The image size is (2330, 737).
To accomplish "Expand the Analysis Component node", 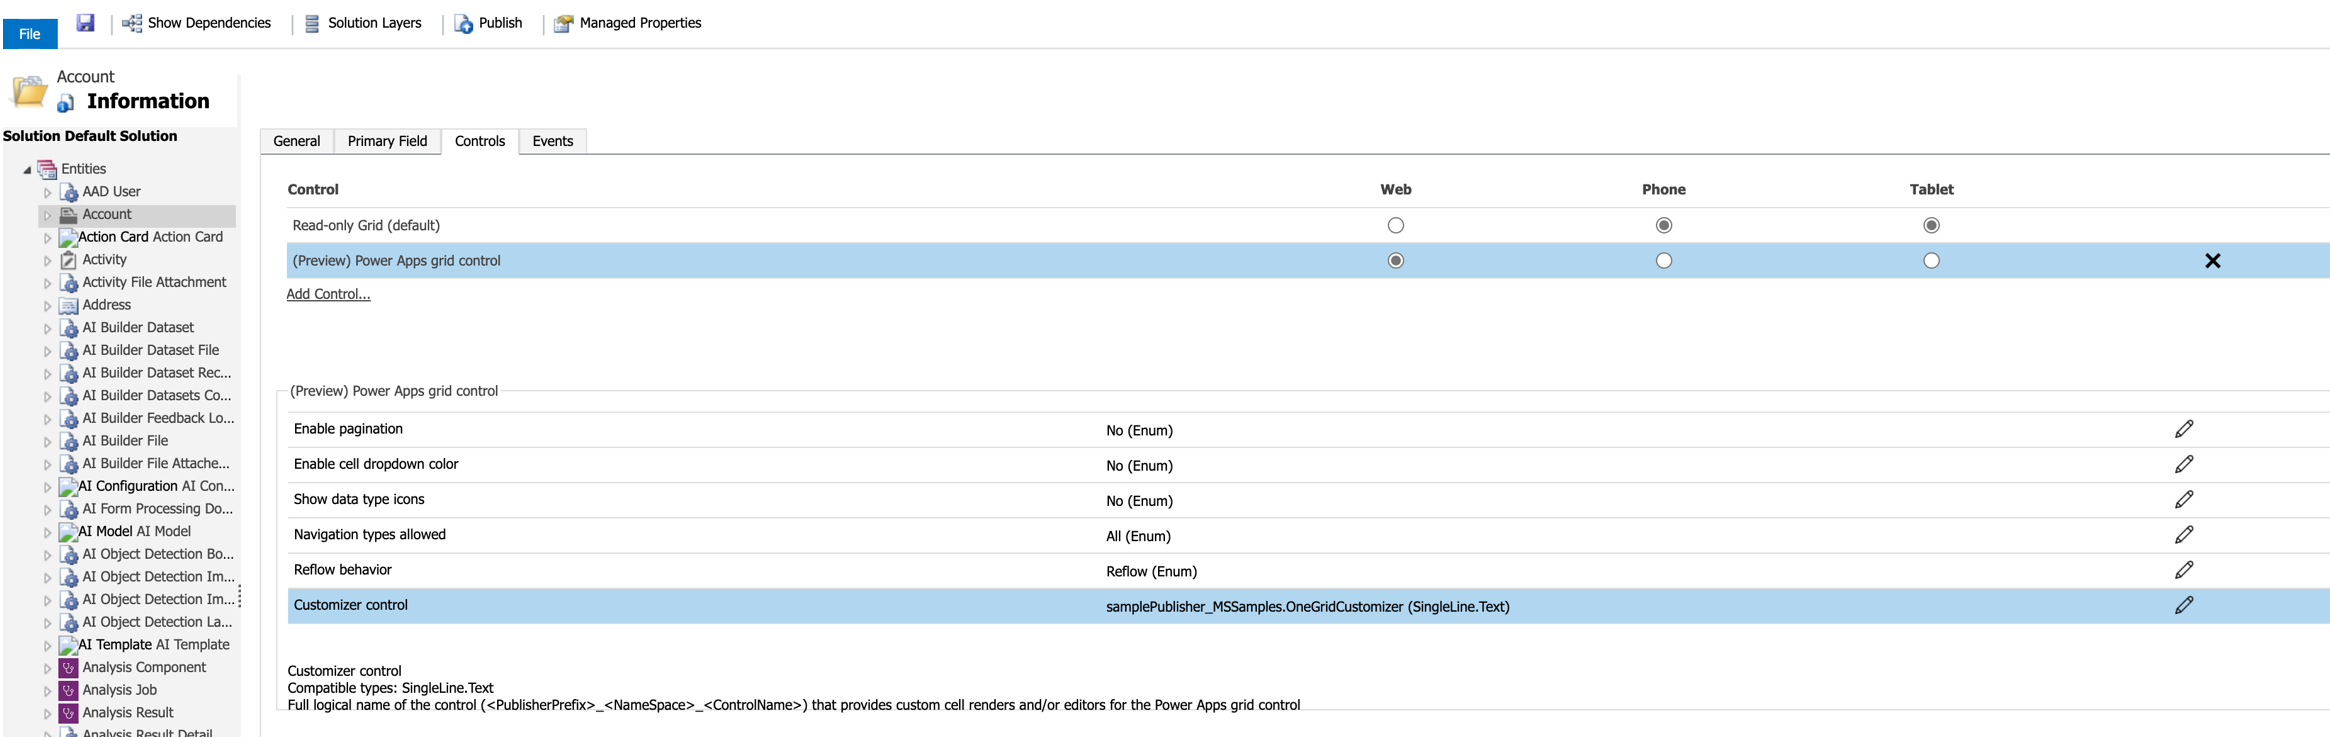I will pos(47,668).
